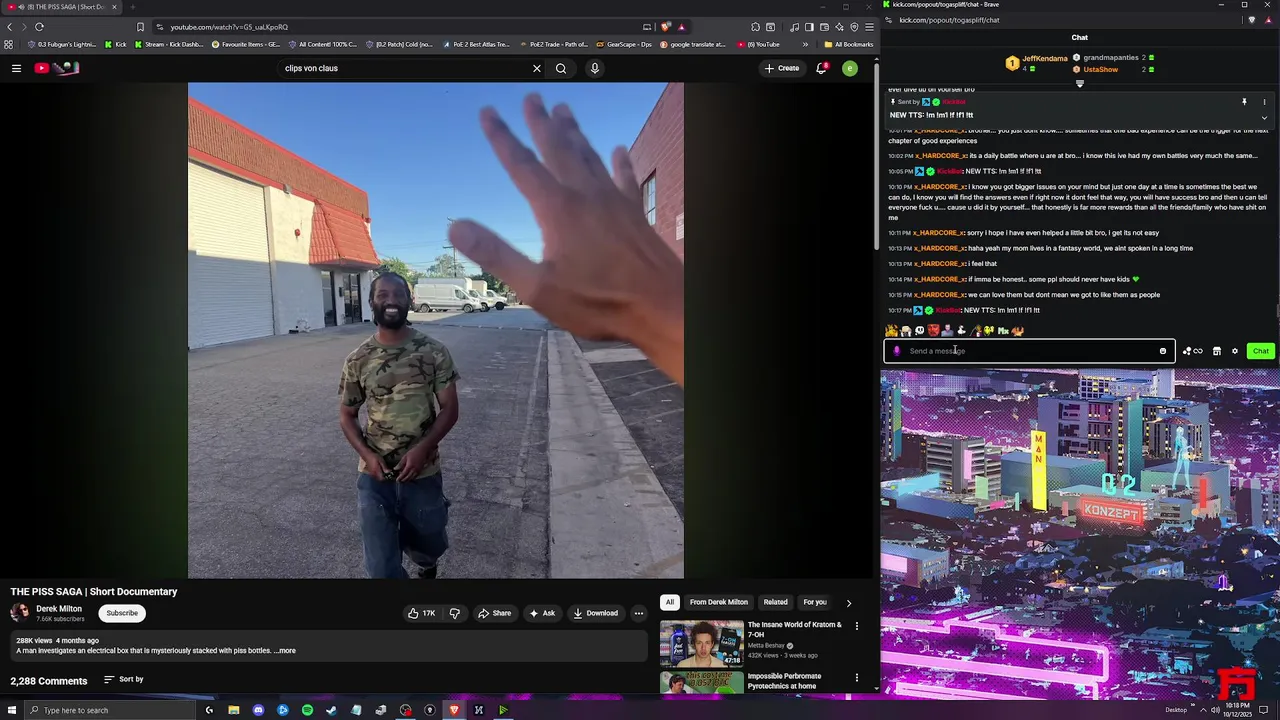Viewport: 1280px width, 720px height.
Task: Open Spotify from the taskbar
Action: [x=307, y=710]
